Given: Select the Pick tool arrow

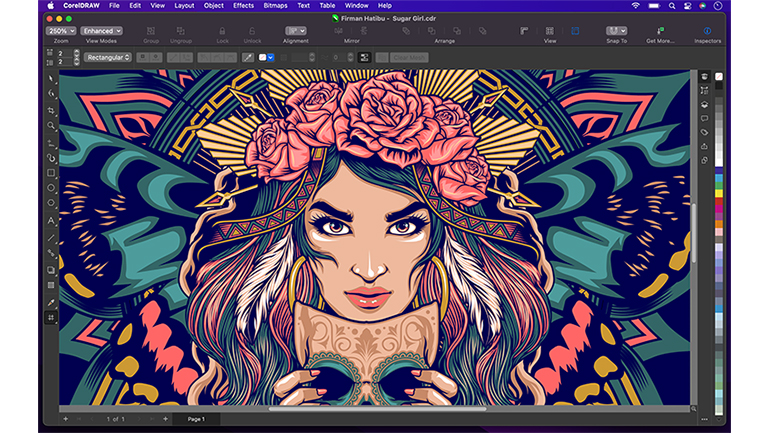Looking at the screenshot, I should [51, 76].
